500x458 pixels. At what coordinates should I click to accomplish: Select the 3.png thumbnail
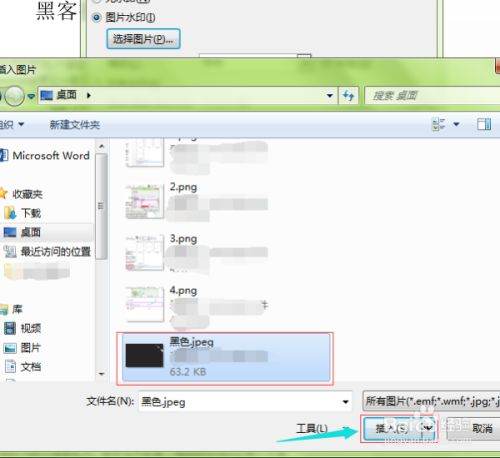coord(145,253)
